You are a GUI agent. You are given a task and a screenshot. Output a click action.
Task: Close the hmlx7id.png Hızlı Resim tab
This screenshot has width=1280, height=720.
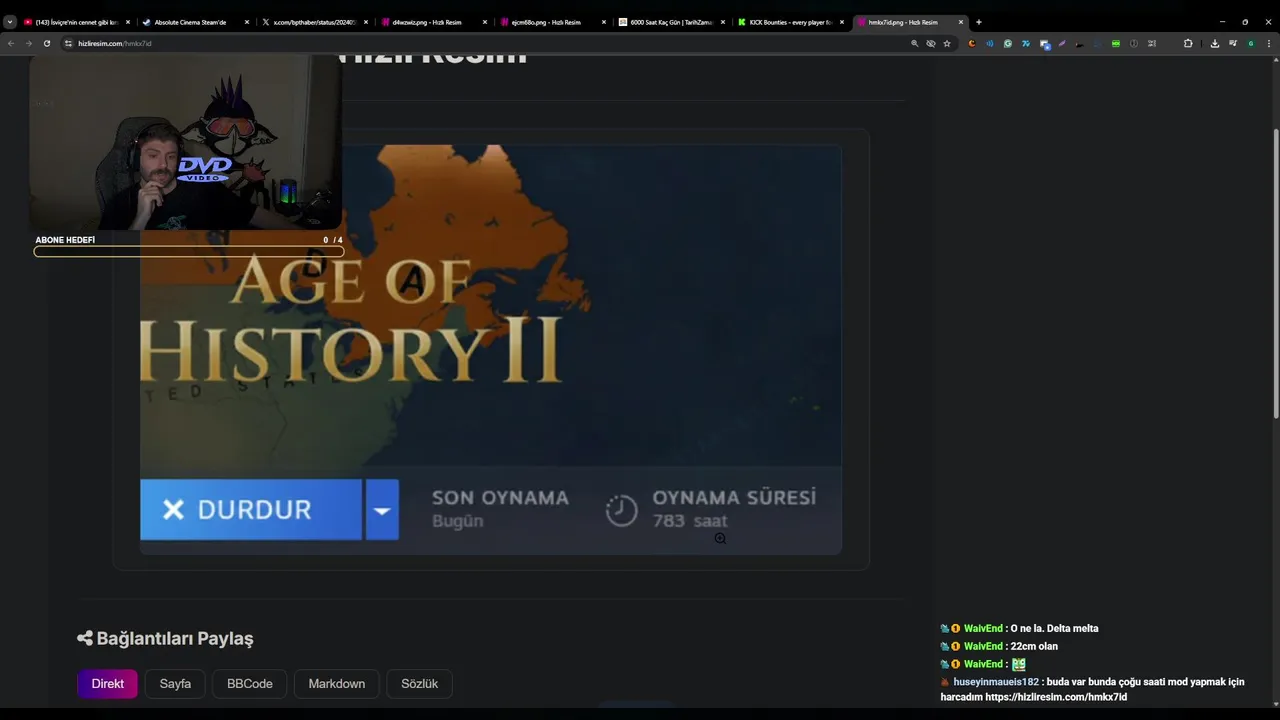tap(961, 22)
